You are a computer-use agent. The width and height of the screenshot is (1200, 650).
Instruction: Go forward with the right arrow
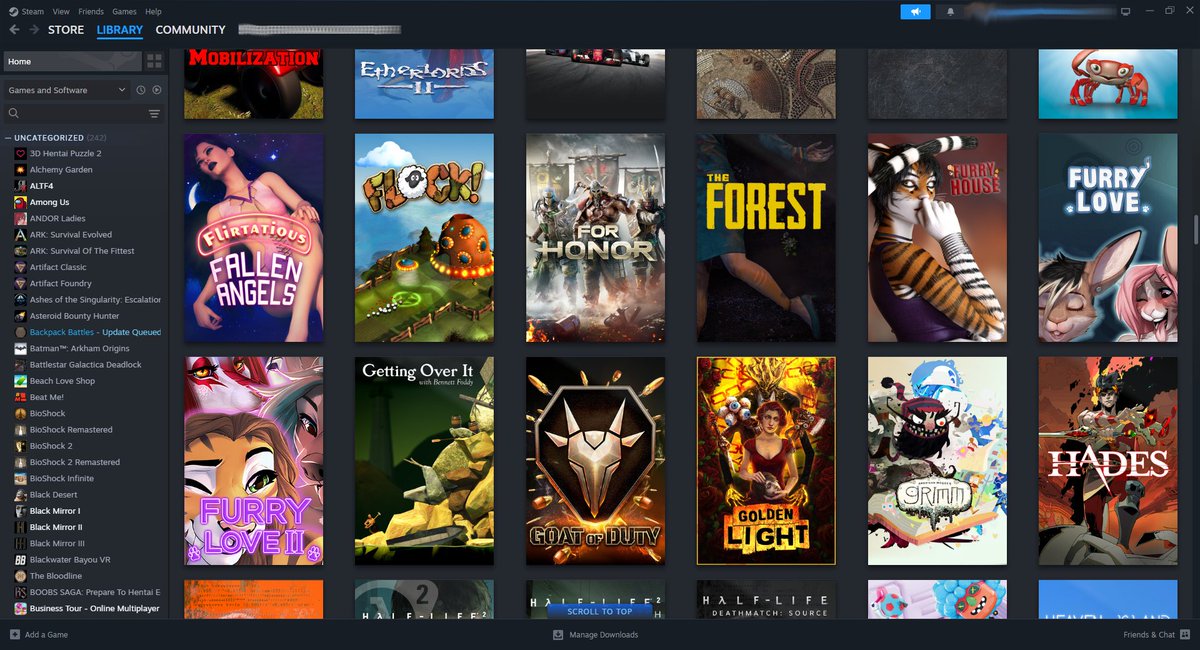coord(34,30)
